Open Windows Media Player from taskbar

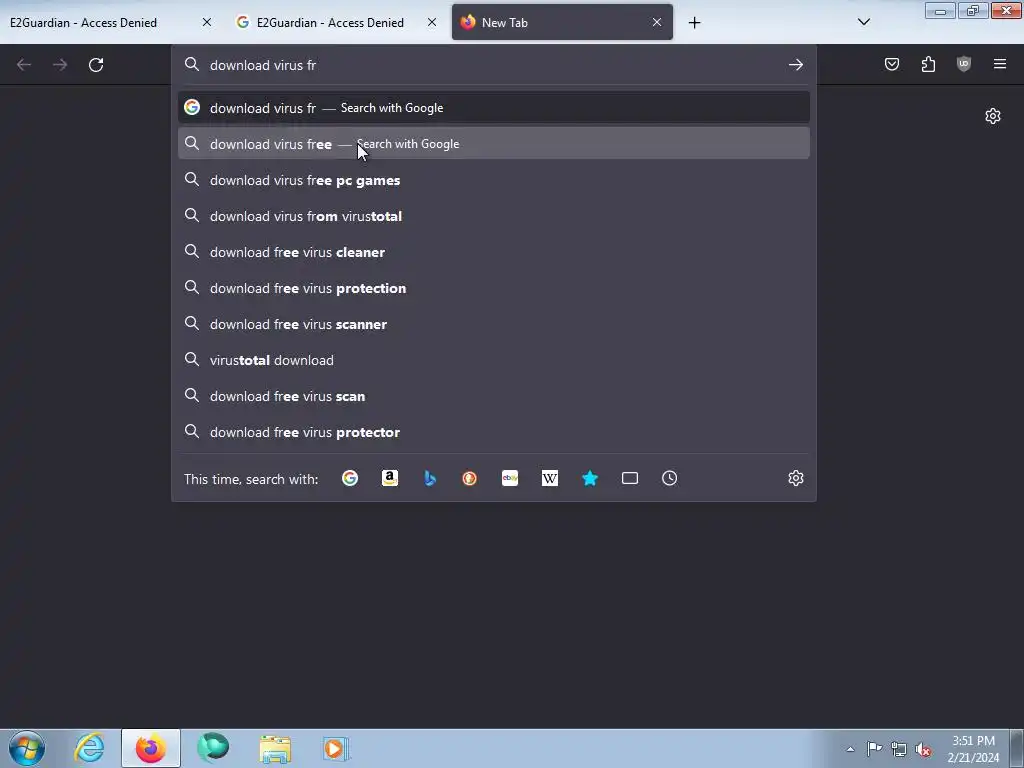(336, 748)
